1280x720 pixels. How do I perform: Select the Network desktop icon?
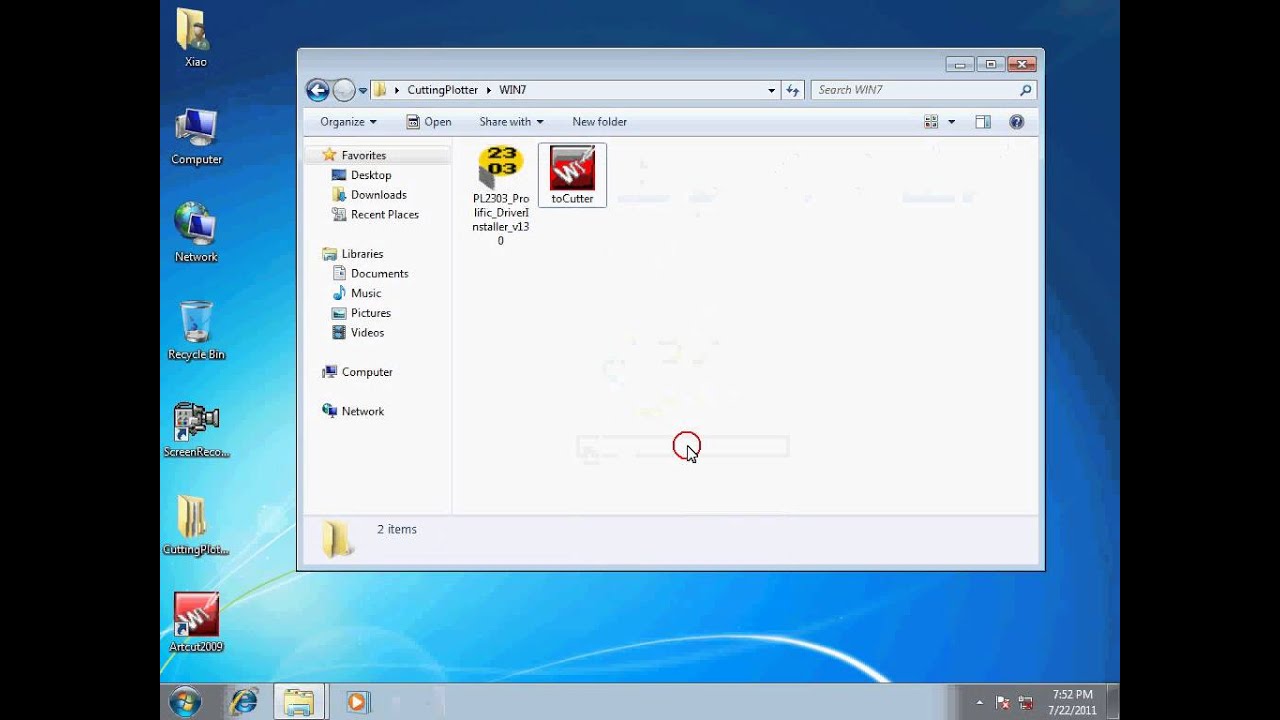[196, 232]
